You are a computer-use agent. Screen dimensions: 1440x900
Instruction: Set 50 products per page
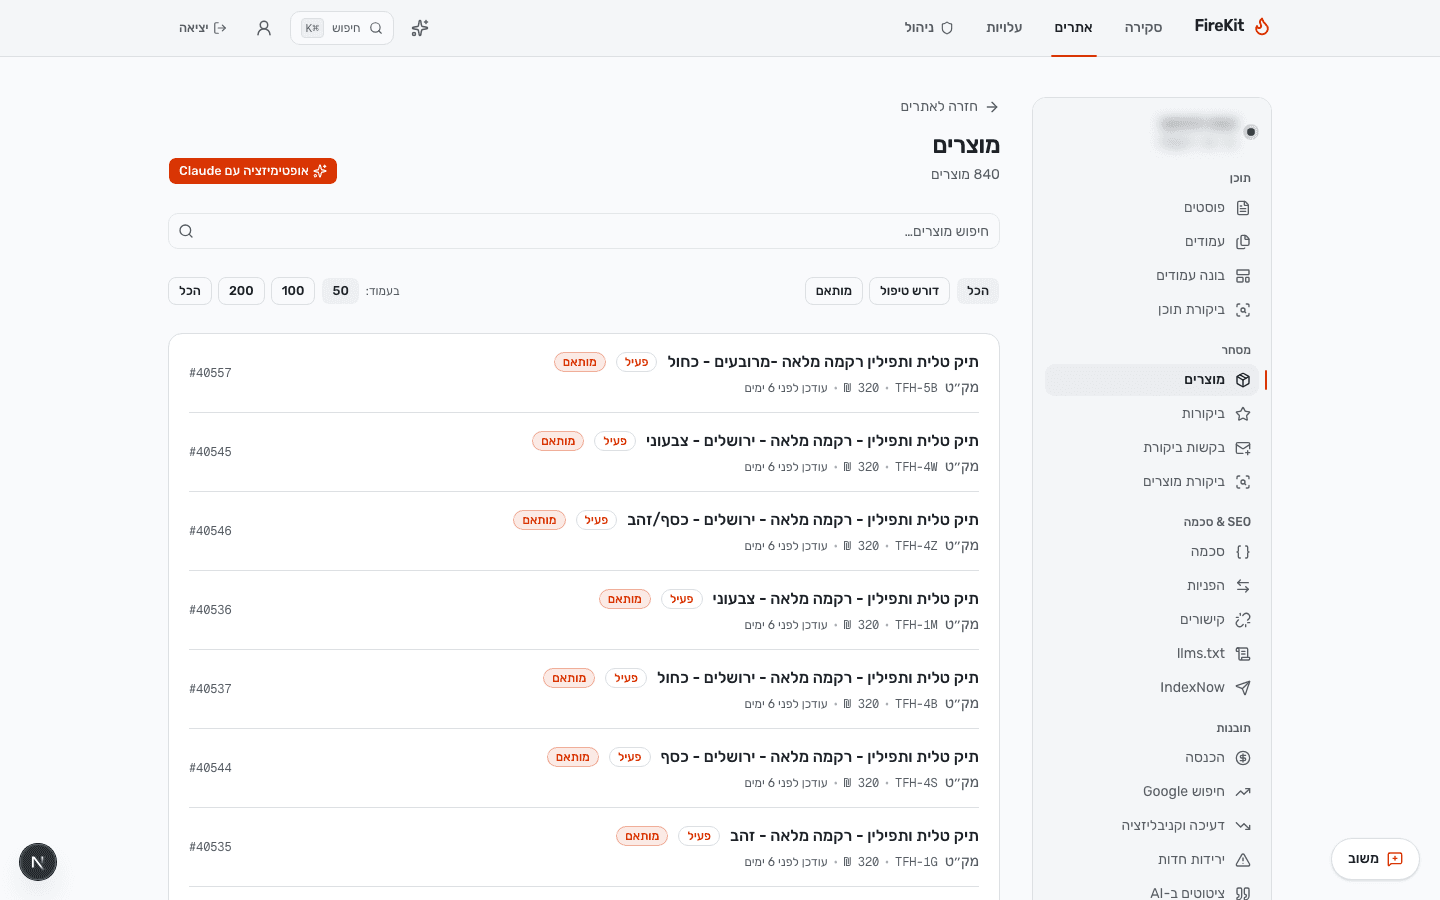[340, 291]
